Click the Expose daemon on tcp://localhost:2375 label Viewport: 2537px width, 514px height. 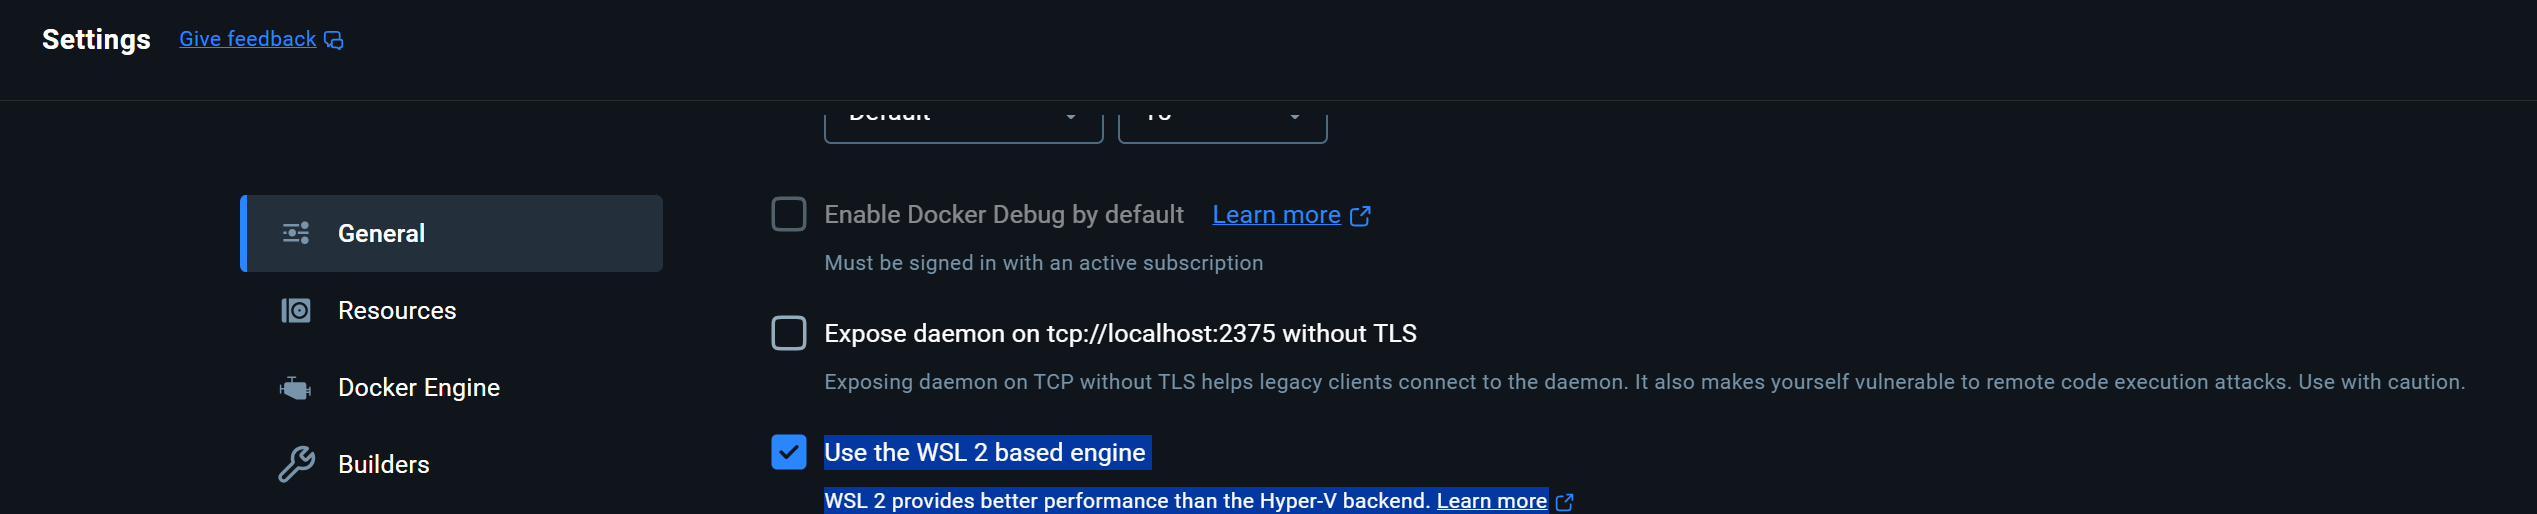[1120, 334]
